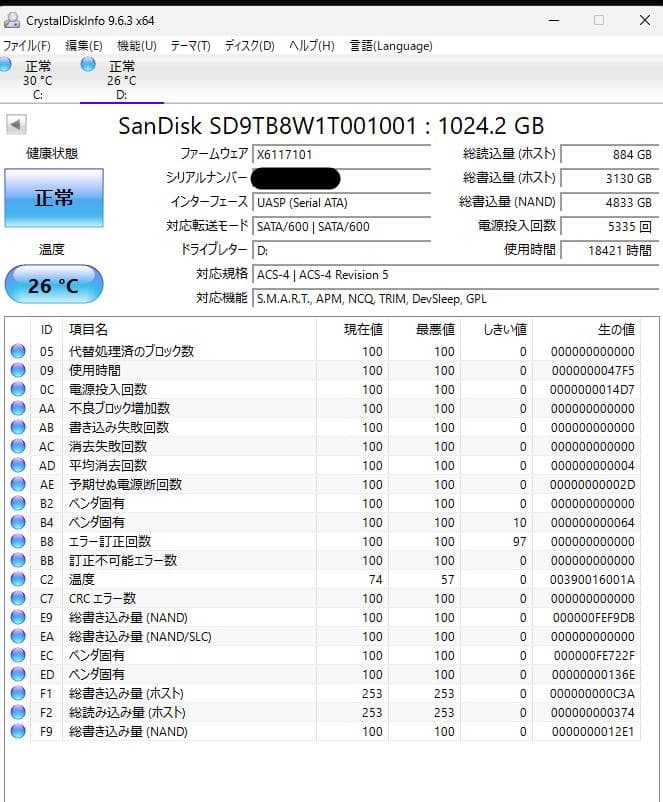Click the 最悪値 column header
The image size is (663, 802).
point(425,329)
